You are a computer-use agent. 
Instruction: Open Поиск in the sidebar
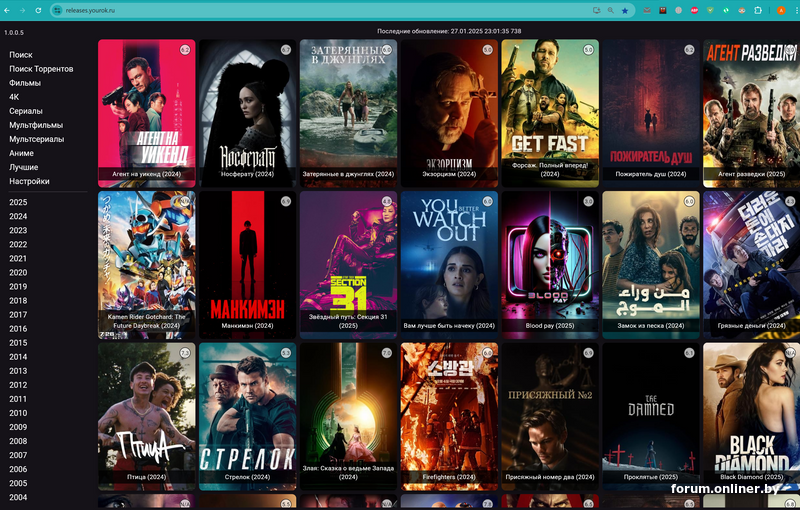(21, 55)
